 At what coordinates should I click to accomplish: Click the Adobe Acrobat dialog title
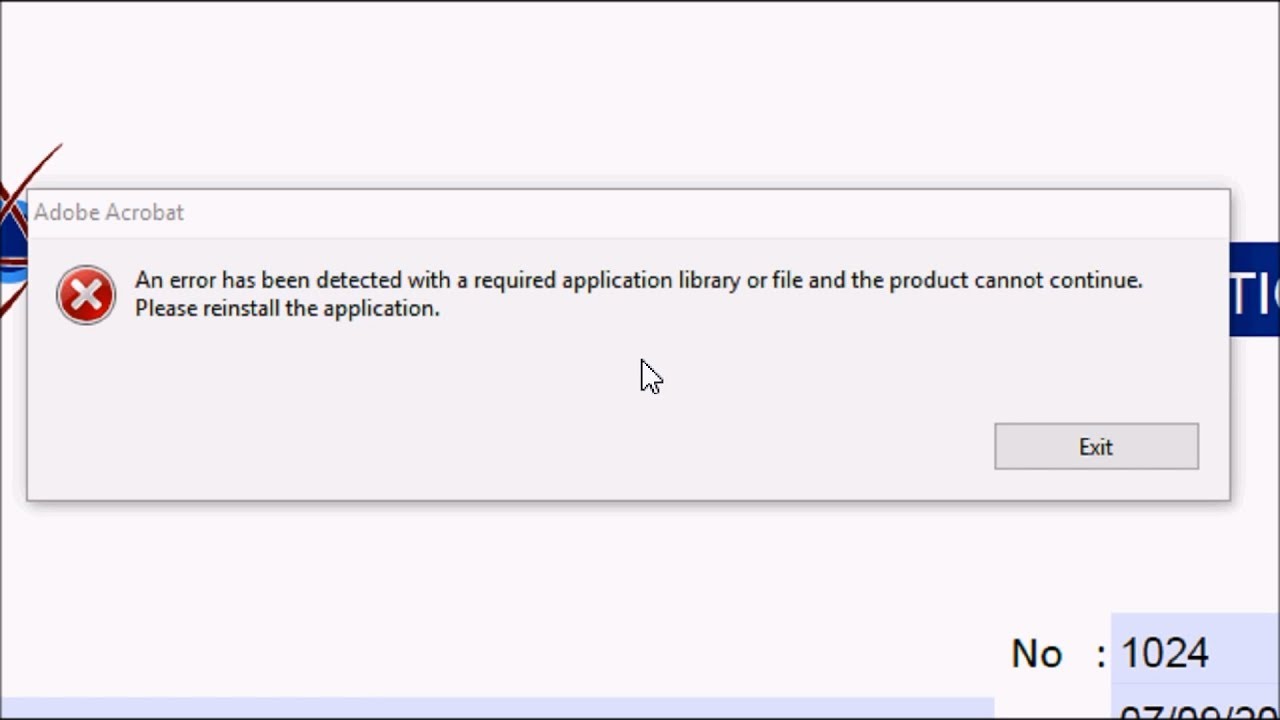[x=109, y=212]
